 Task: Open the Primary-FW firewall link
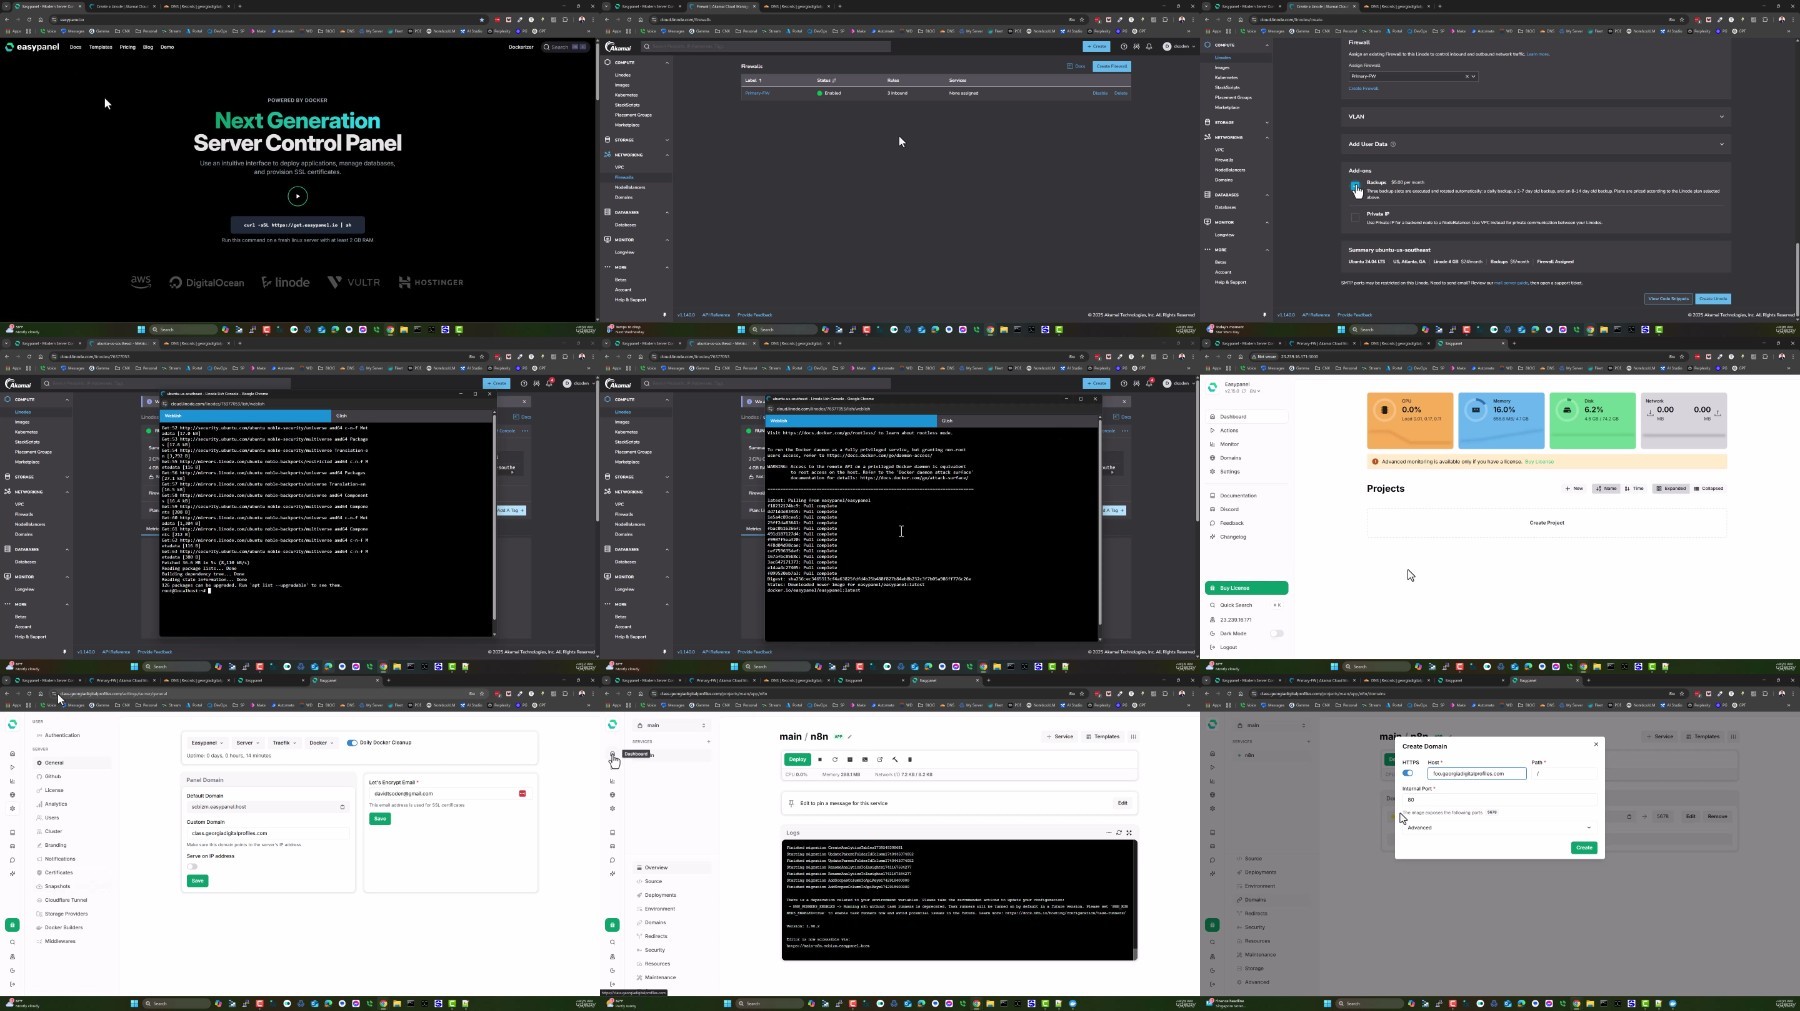pos(757,93)
